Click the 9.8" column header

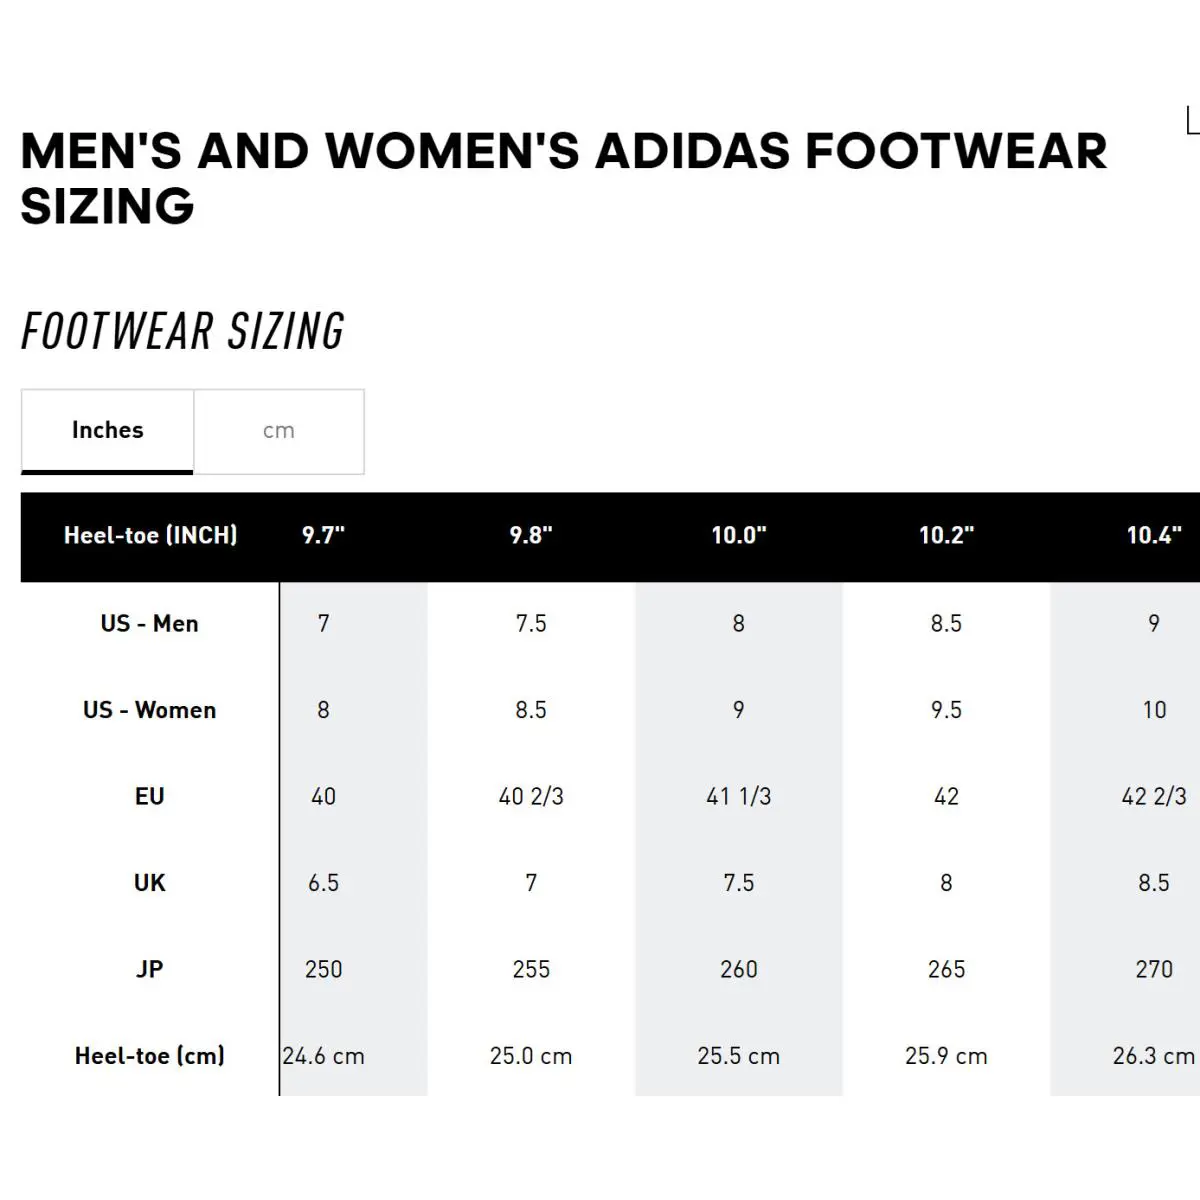531,536
